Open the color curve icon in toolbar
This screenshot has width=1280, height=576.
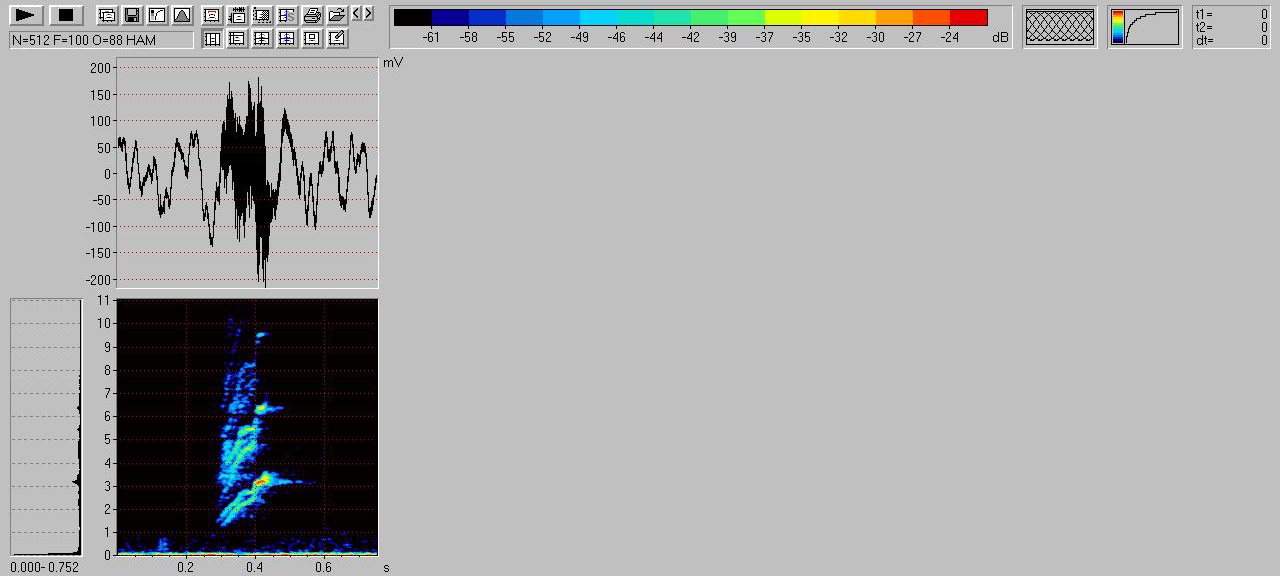tap(156, 15)
